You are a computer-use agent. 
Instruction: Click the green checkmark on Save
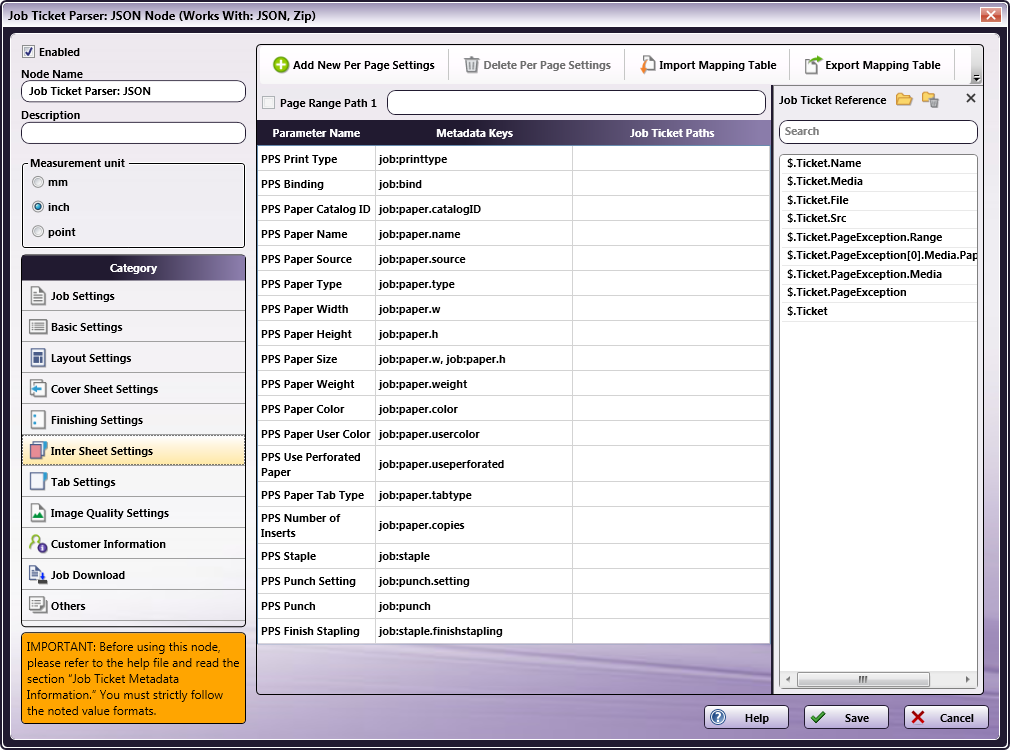[818, 717]
